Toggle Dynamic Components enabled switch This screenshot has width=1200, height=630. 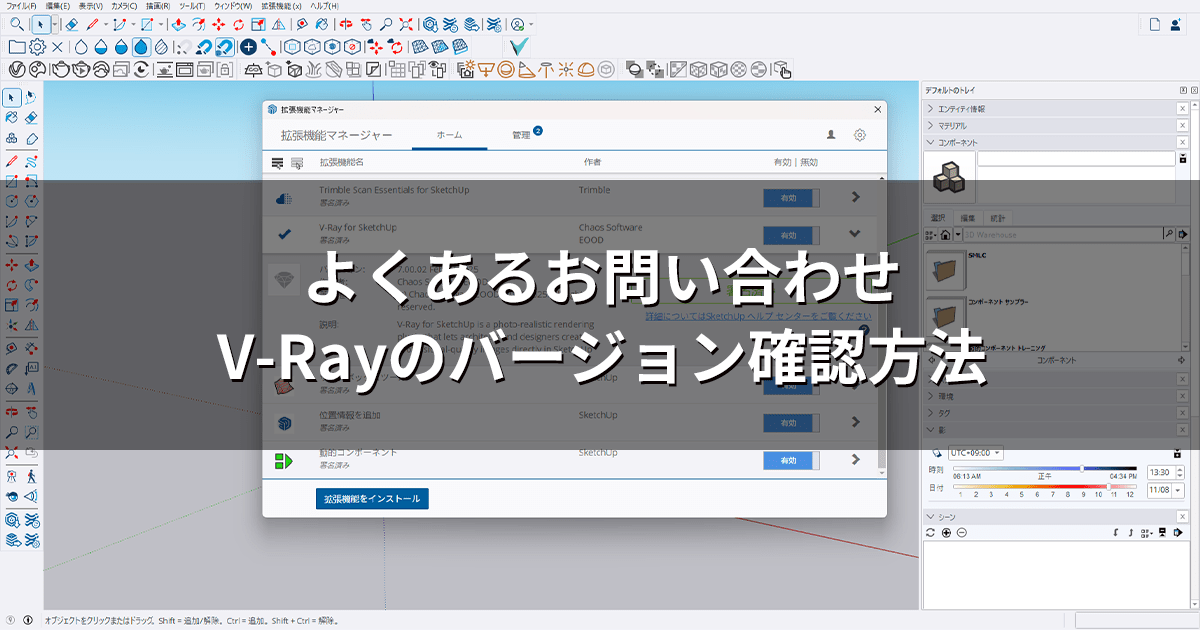coord(790,460)
